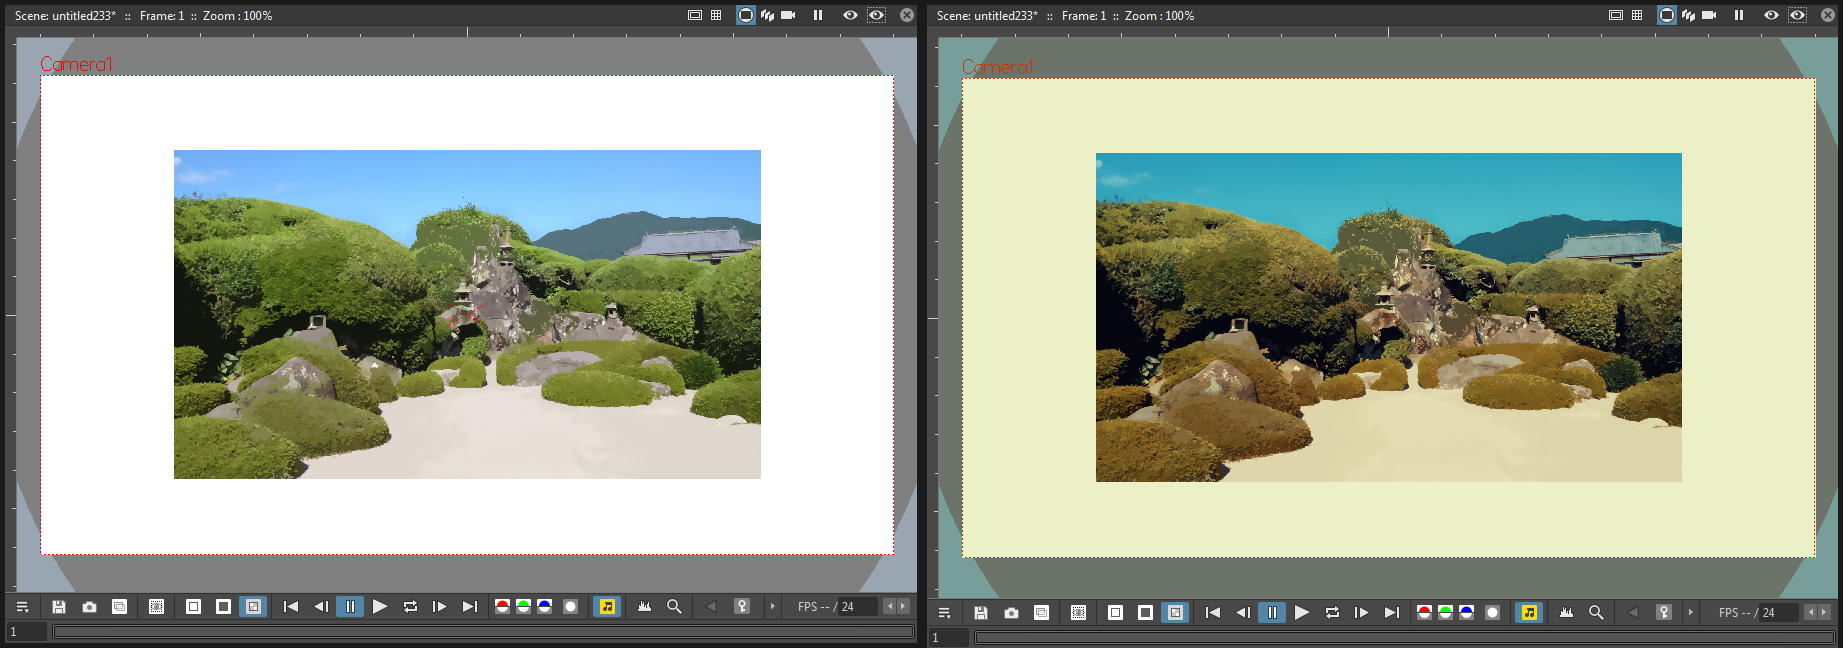
Task: Open the right viewer flipbook options menu
Action: tap(944, 613)
